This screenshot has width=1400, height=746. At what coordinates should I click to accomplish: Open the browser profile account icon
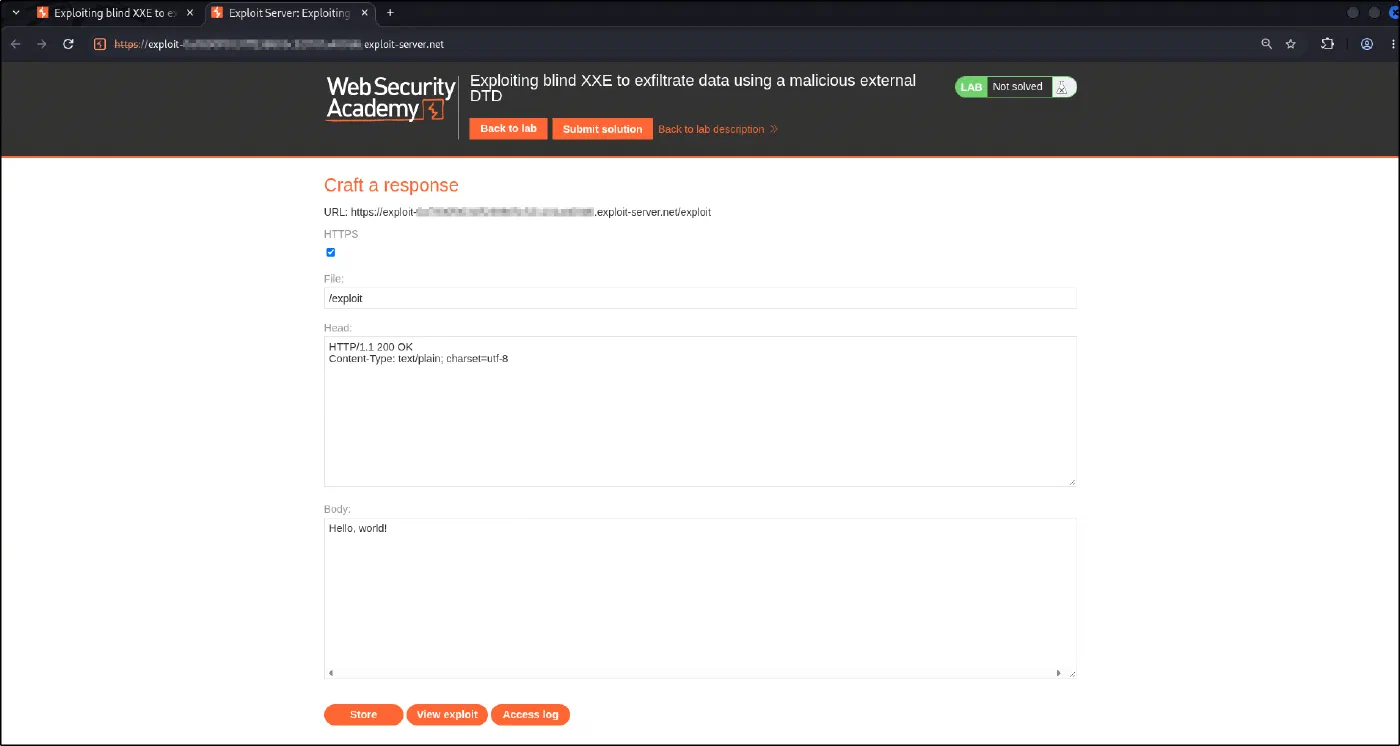click(1366, 44)
